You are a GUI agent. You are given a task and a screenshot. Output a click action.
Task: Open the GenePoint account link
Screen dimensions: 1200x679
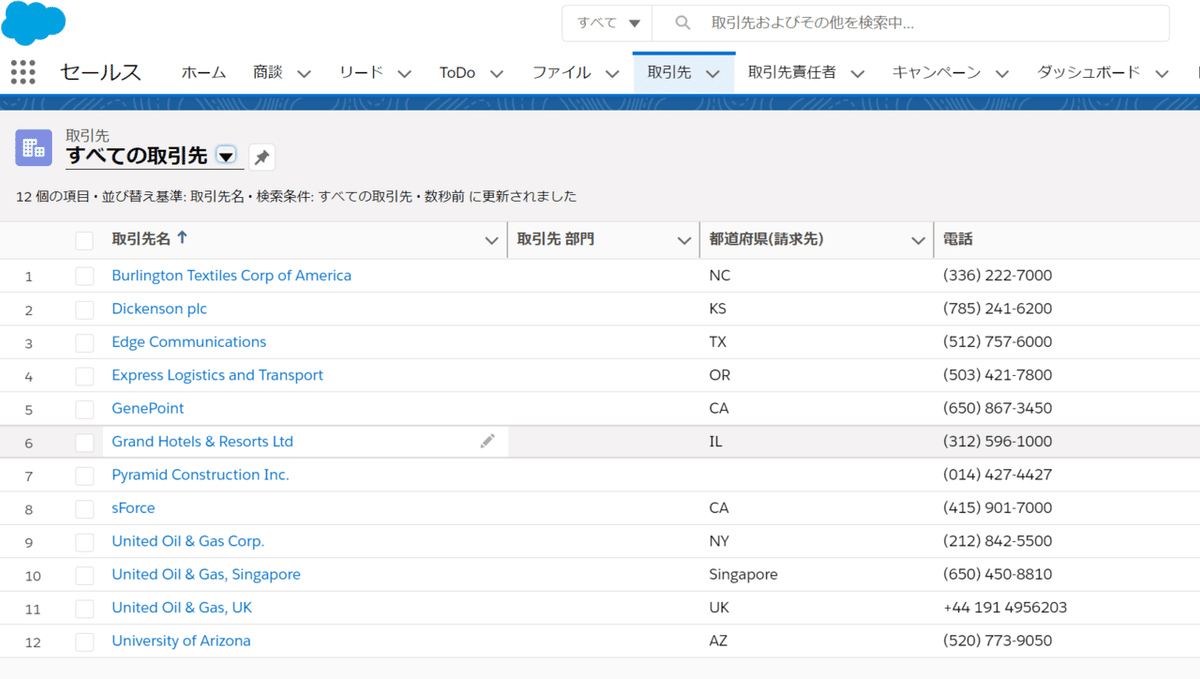click(148, 408)
